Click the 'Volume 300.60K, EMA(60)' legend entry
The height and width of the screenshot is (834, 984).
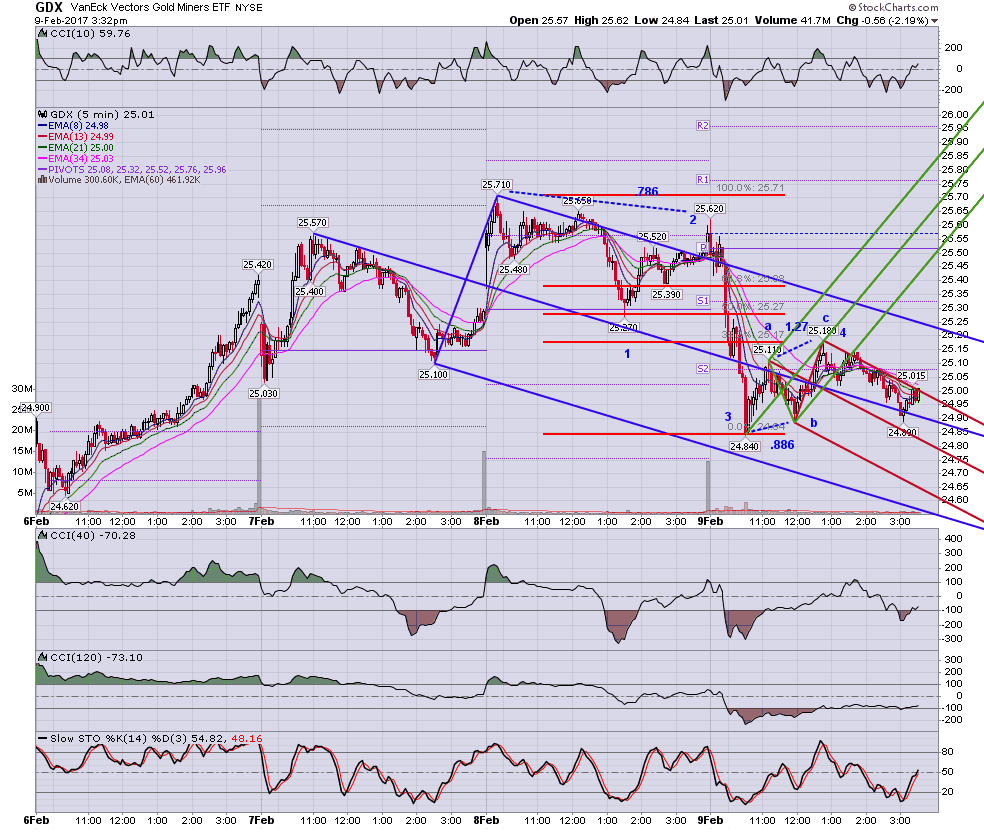(x=119, y=180)
